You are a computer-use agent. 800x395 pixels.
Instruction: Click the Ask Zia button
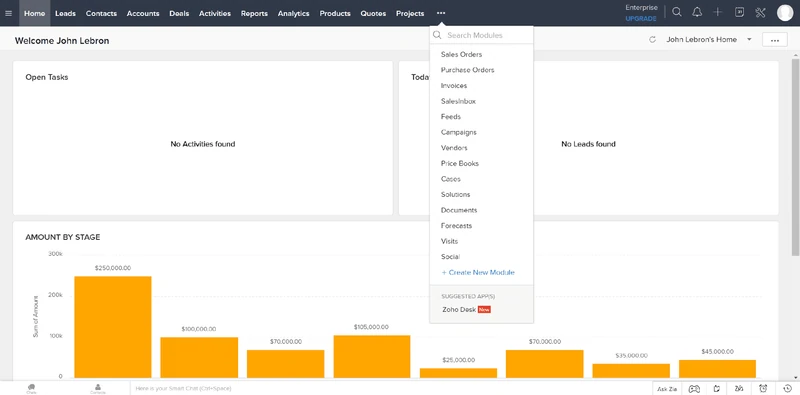pos(667,389)
